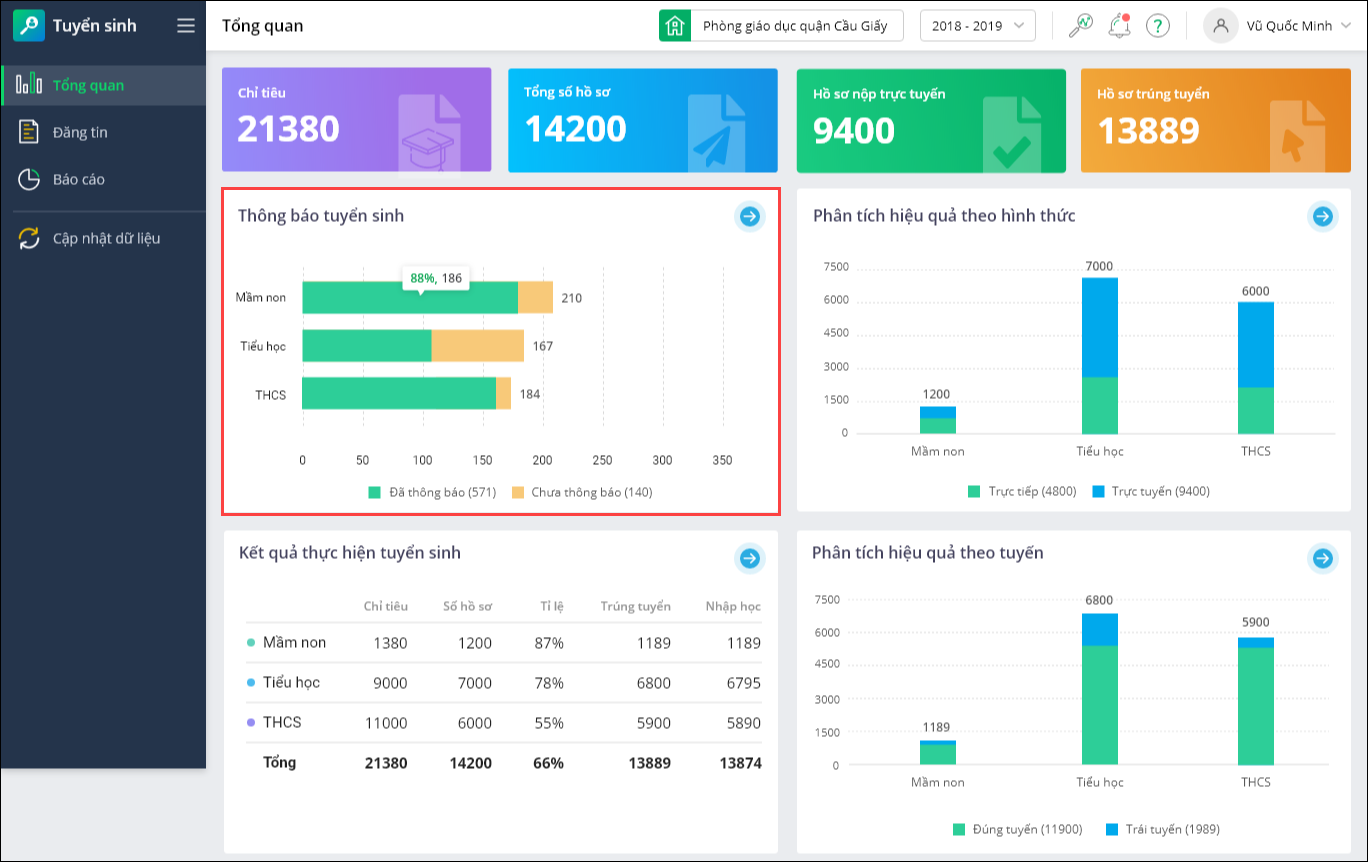Click the Tiểu học row label in results table
Viewport: 1368px width, 862px height.
pyautogui.click(x=291, y=682)
